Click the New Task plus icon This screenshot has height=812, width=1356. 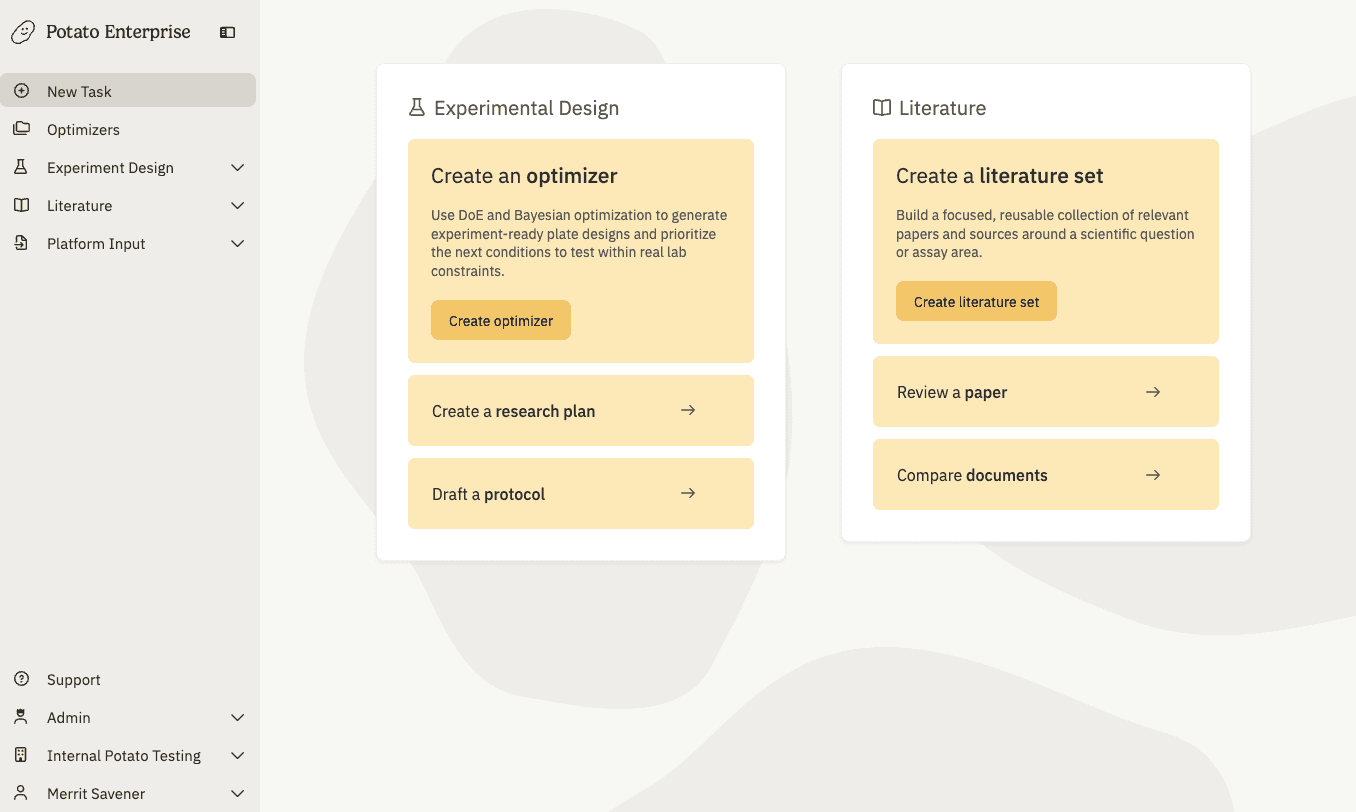pyautogui.click(x=21, y=91)
